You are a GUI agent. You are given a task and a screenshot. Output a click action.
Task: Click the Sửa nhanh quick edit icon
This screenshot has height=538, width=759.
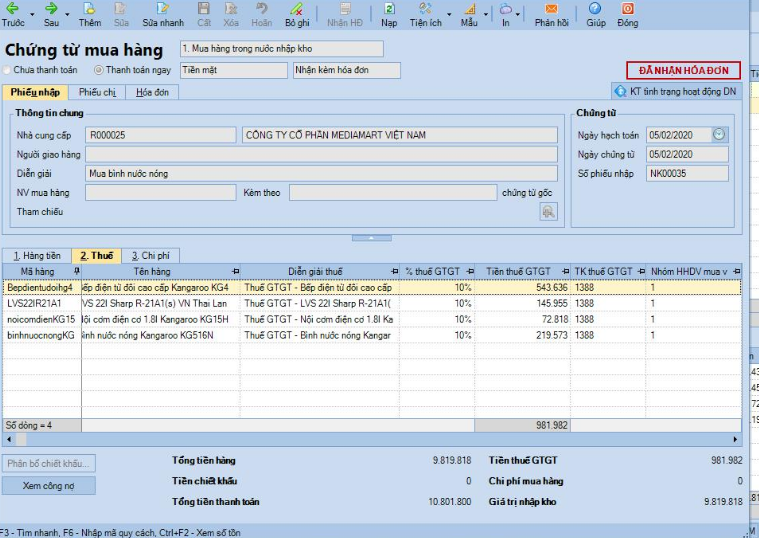click(x=163, y=8)
